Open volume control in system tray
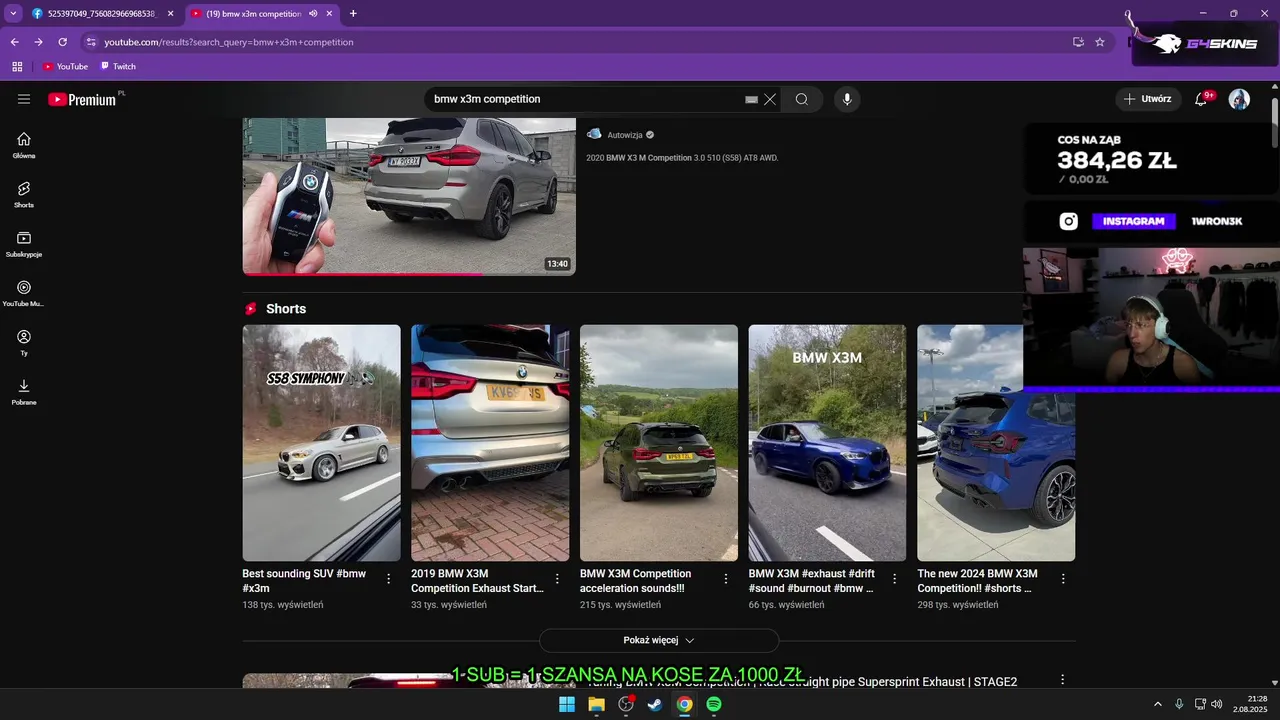 pos(1217,704)
